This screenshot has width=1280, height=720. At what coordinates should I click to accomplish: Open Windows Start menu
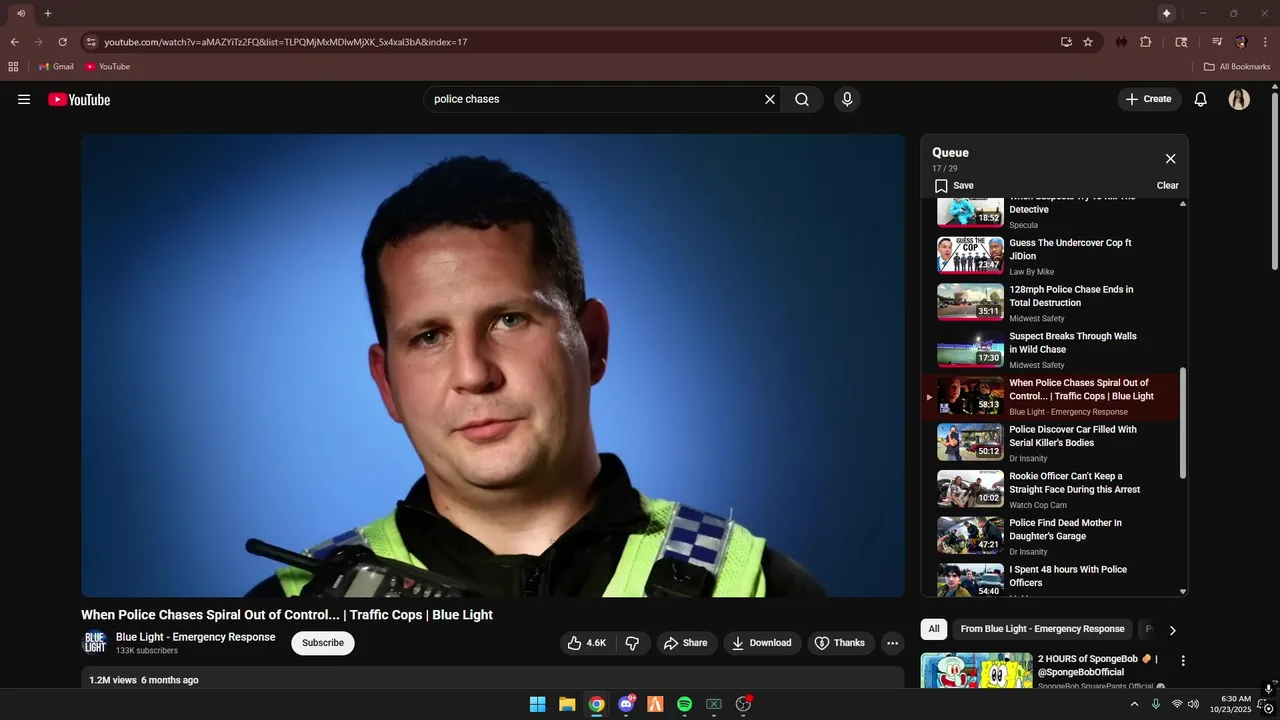point(537,704)
